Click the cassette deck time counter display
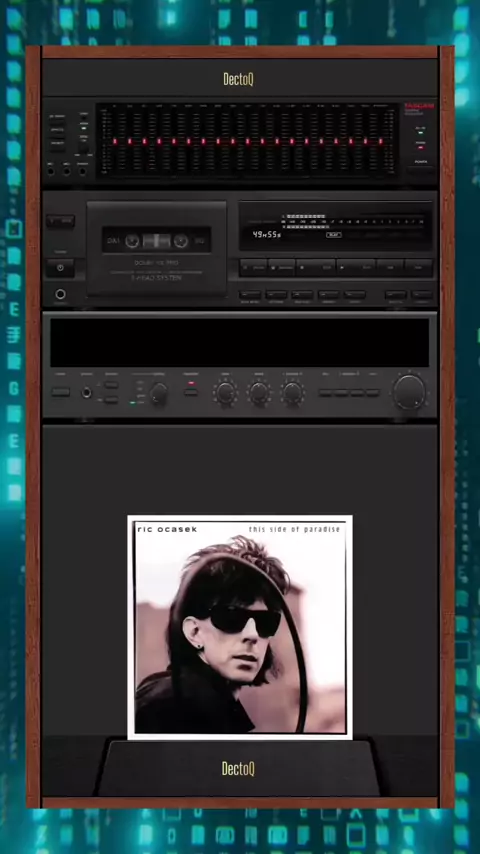The image size is (480, 854). [266, 235]
